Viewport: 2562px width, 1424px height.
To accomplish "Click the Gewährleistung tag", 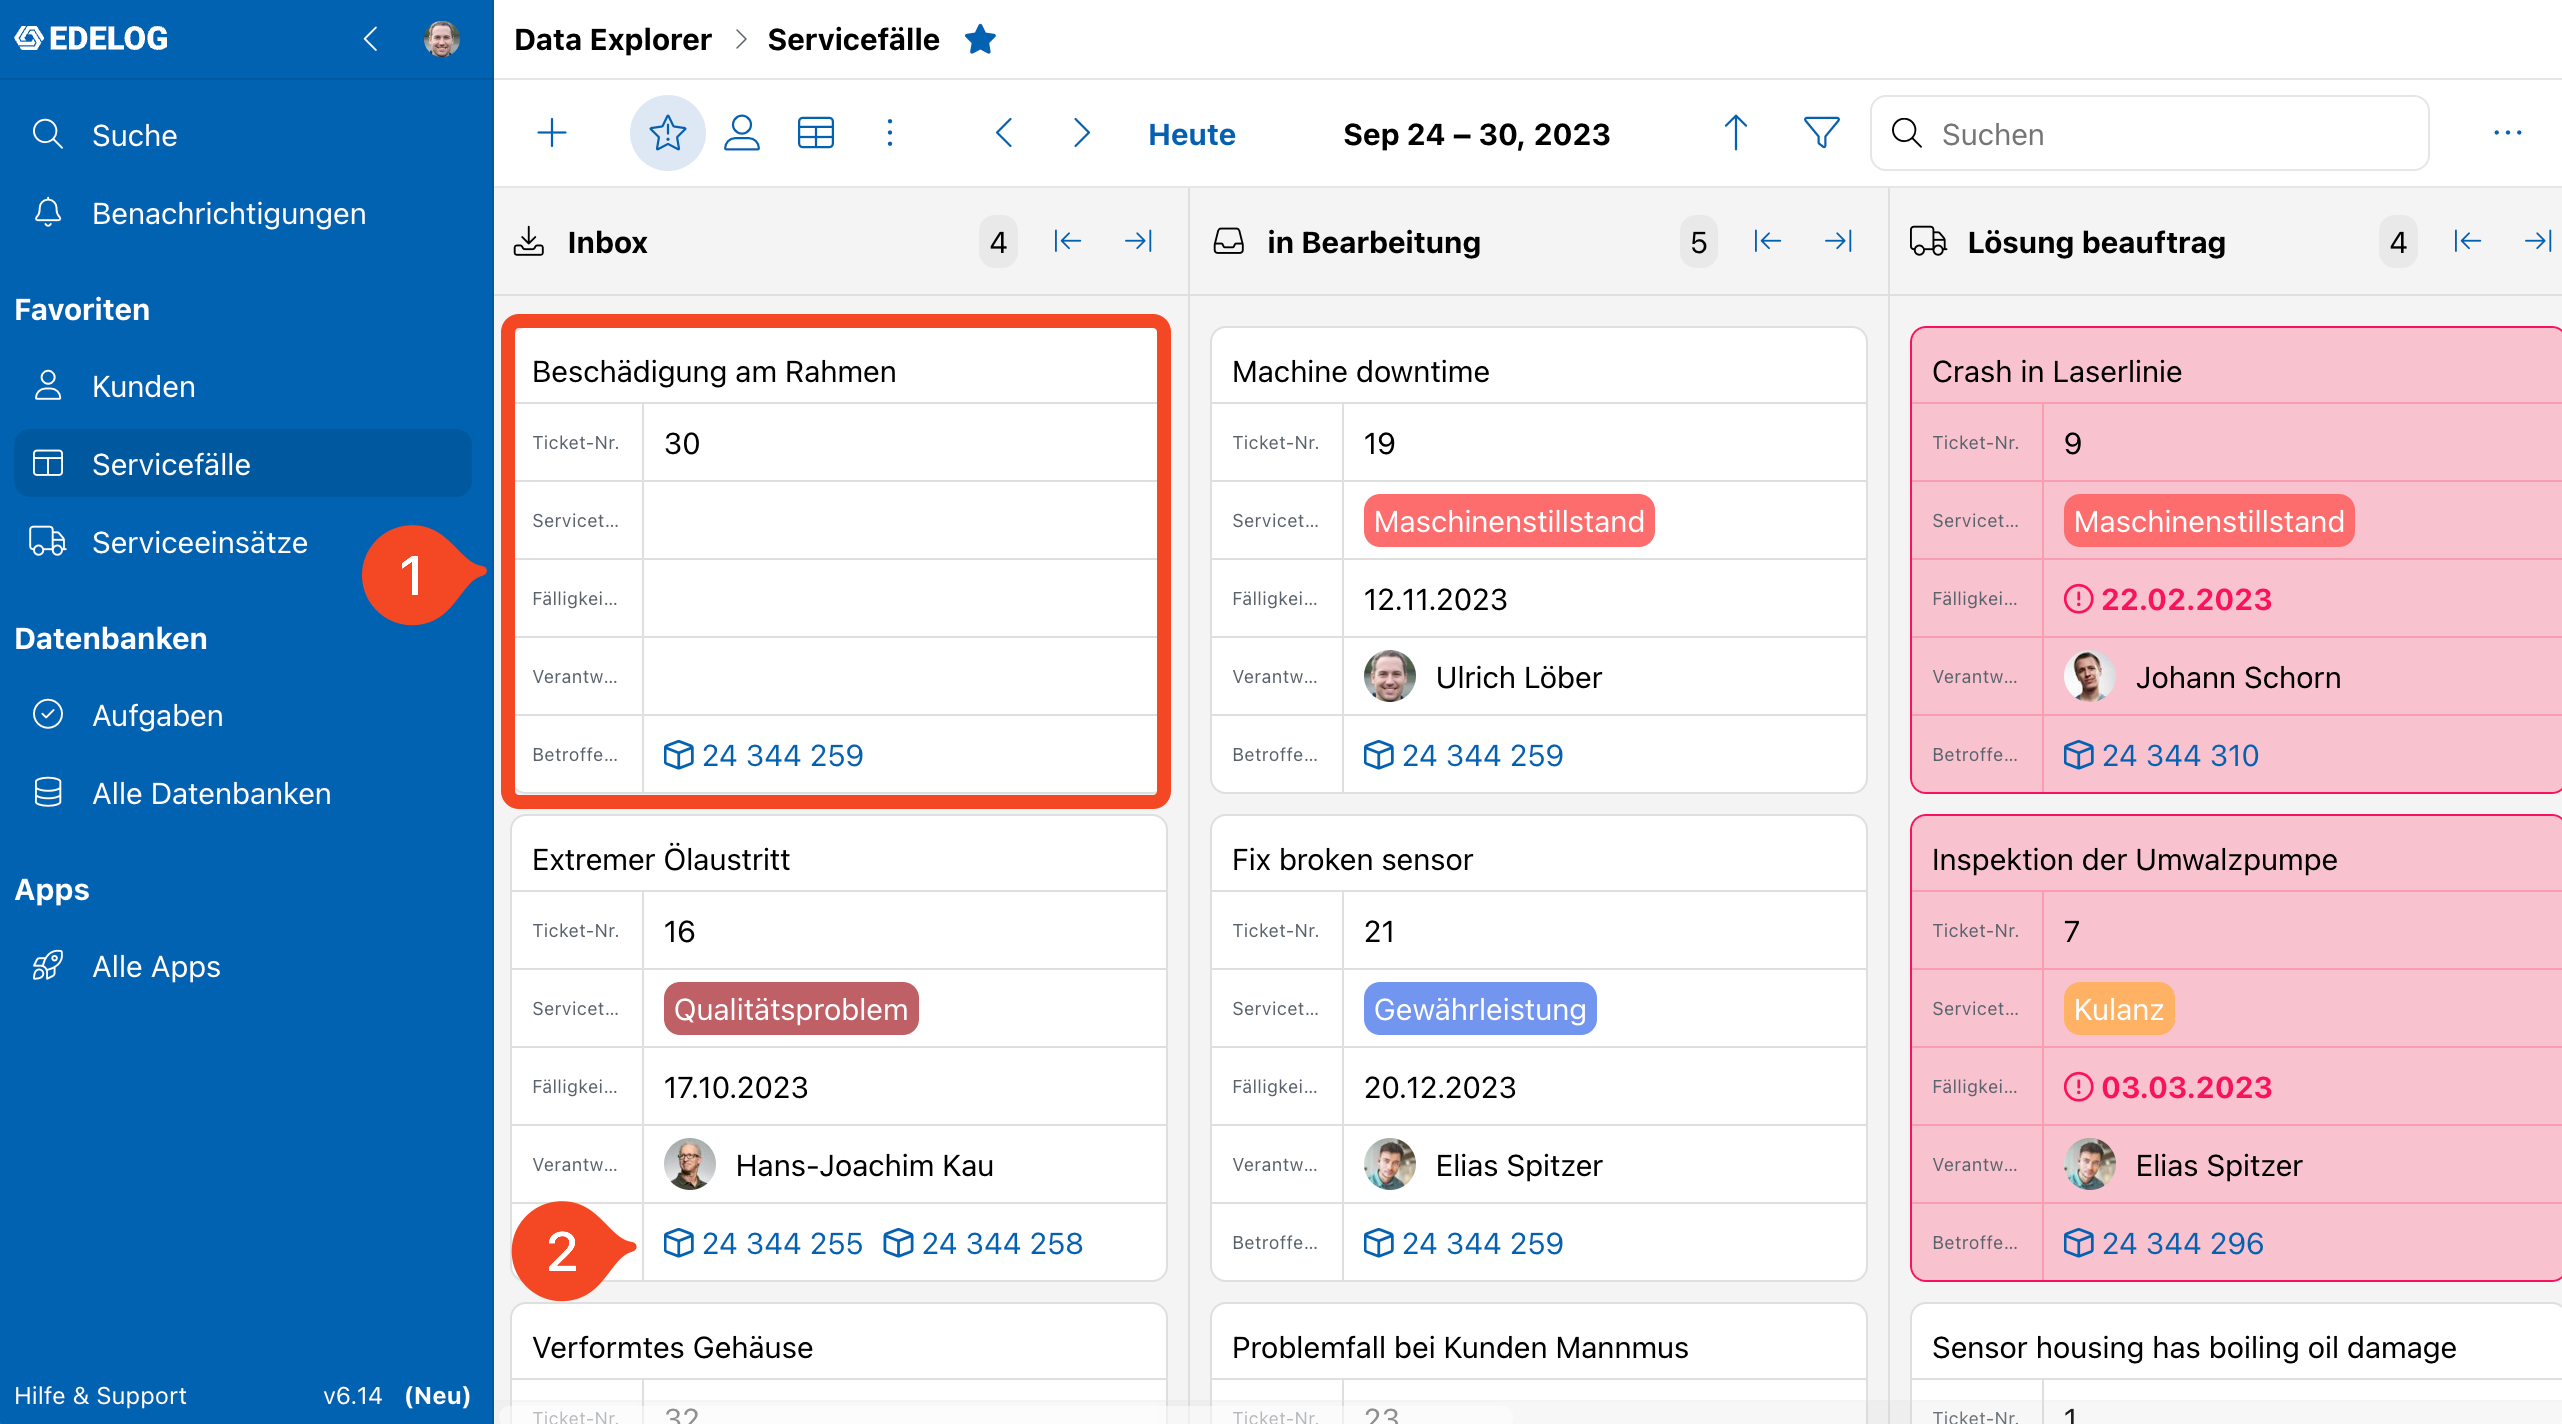I will [1480, 1009].
